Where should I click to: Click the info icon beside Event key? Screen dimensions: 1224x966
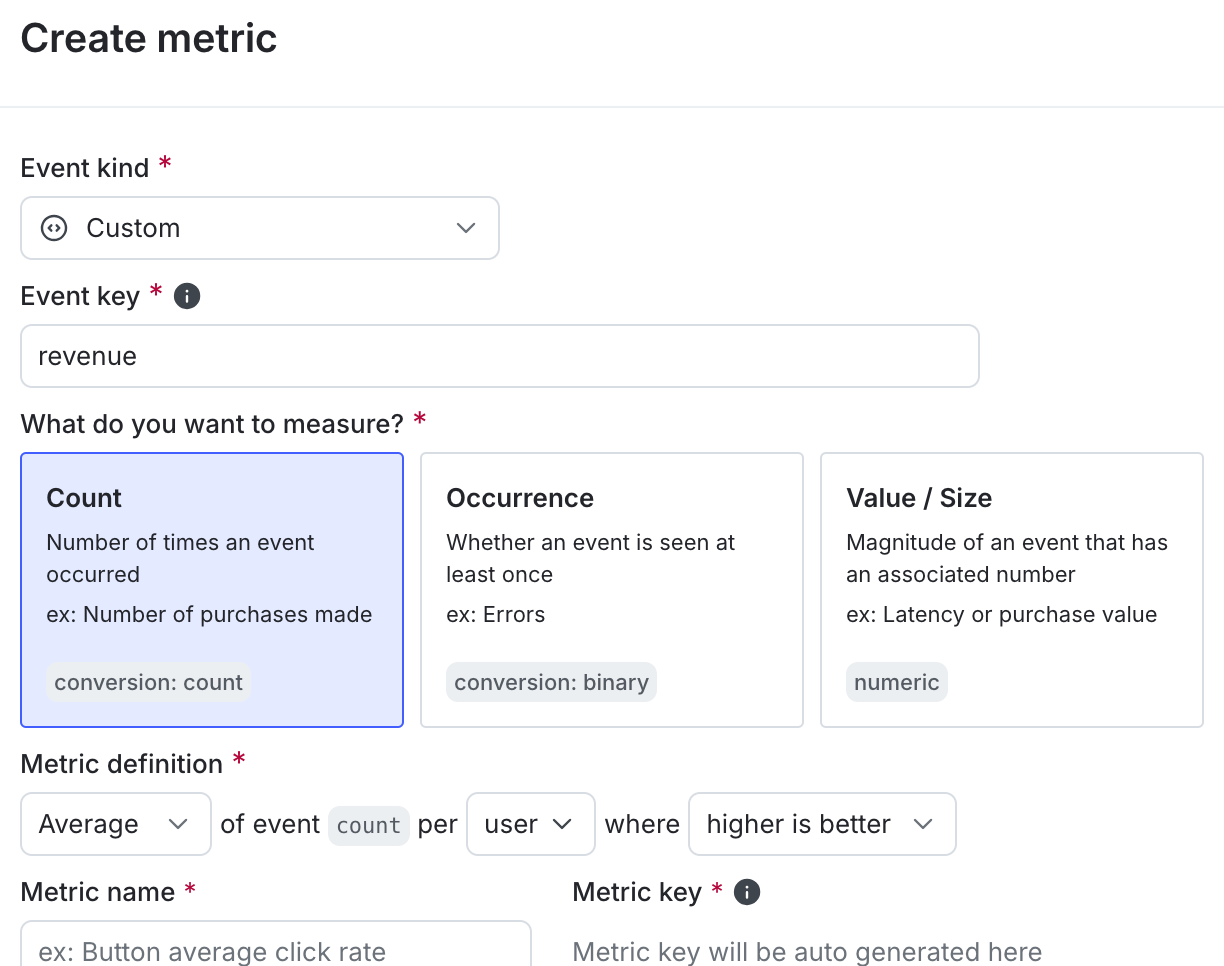(187, 296)
